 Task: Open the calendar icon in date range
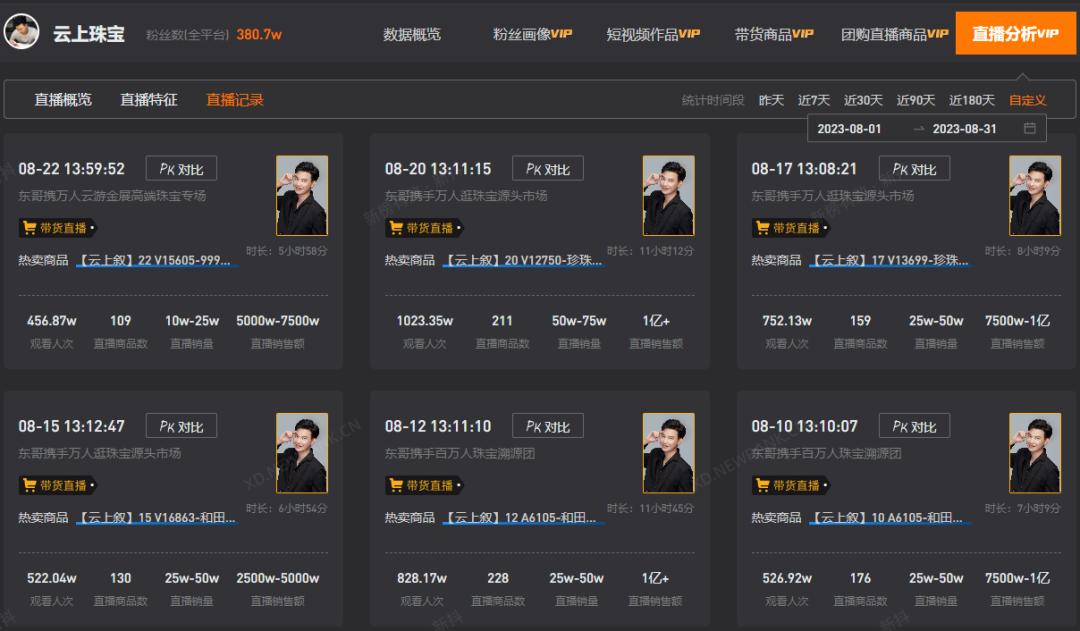pos(1029,128)
